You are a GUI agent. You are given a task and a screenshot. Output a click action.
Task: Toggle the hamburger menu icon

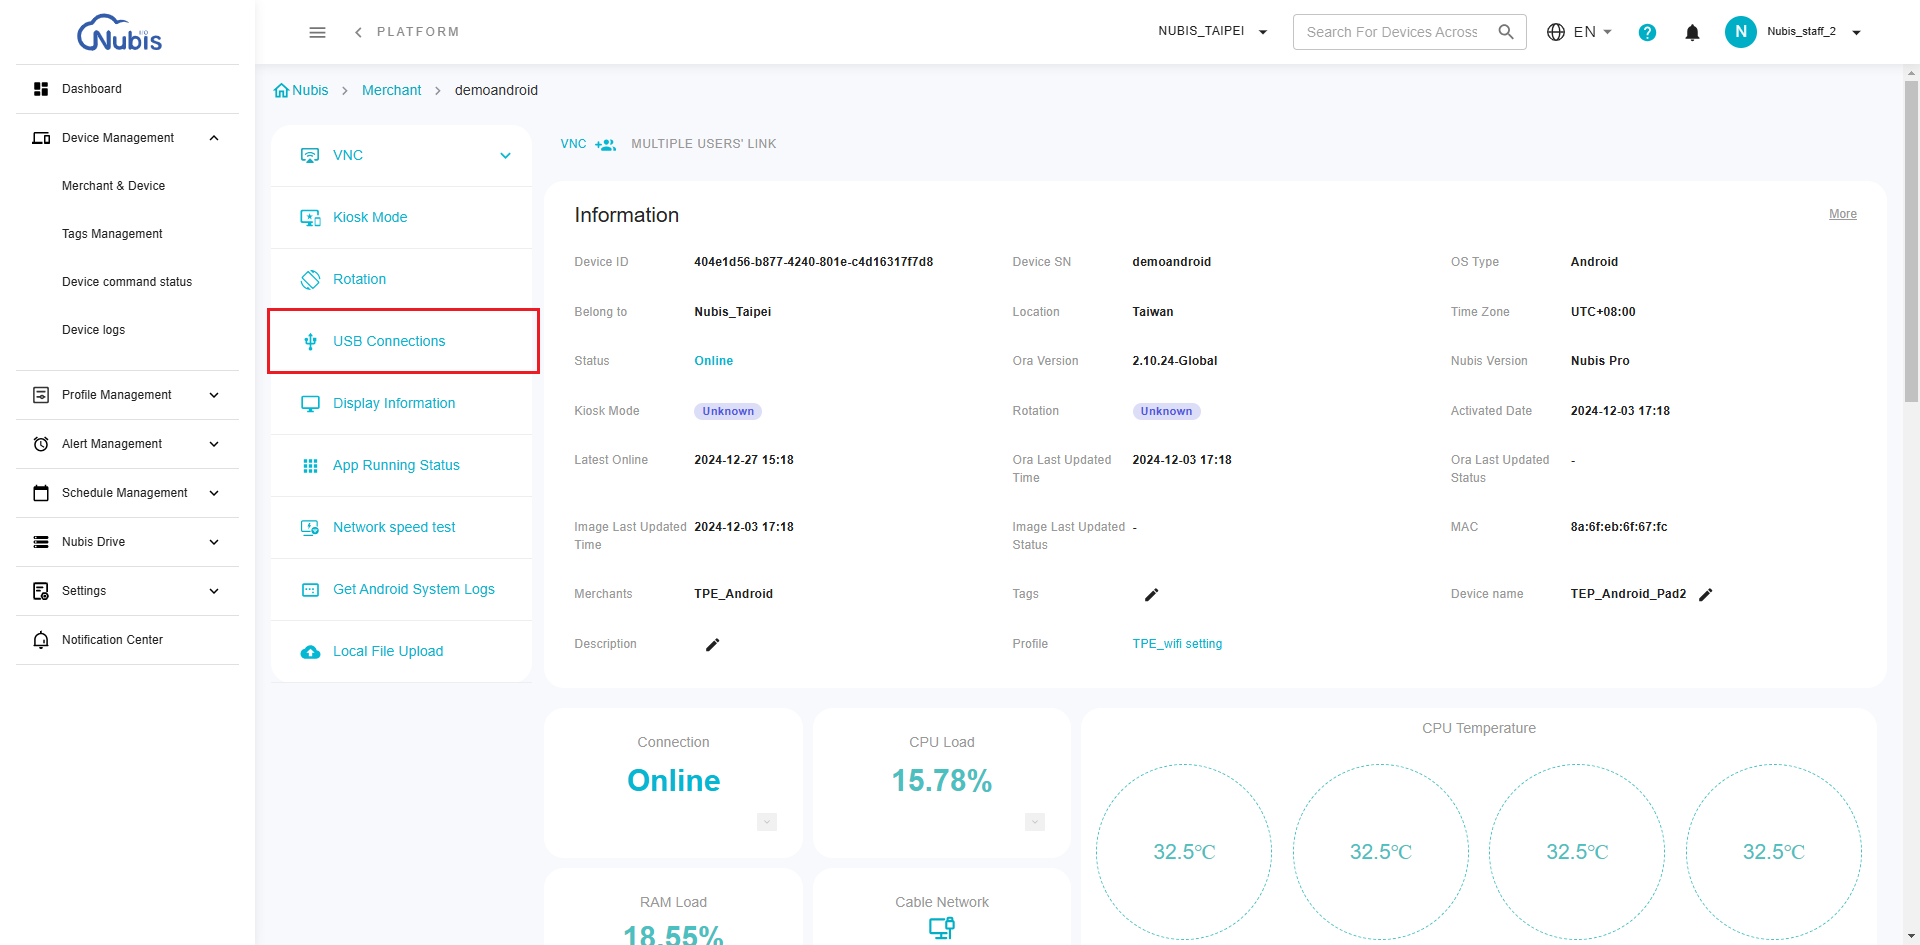coord(317,32)
